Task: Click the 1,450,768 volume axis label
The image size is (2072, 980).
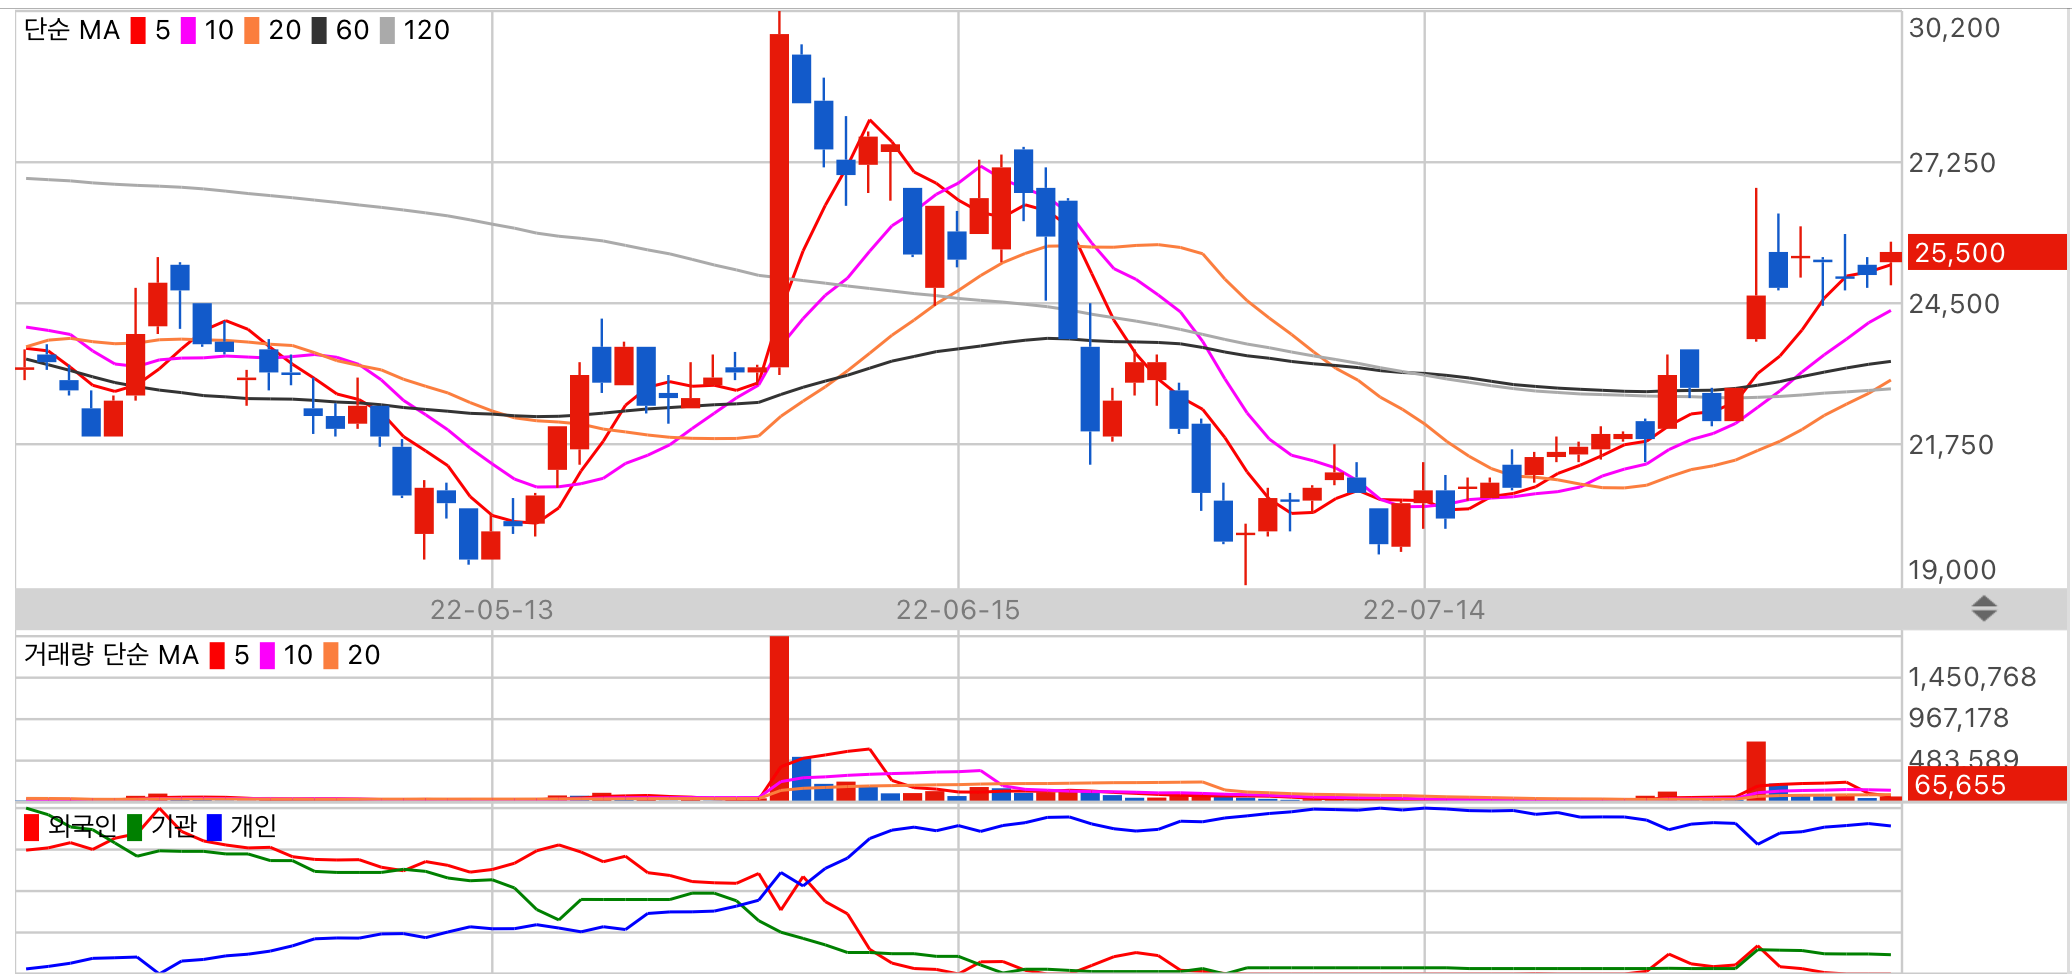Action: (x=1972, y=677)
